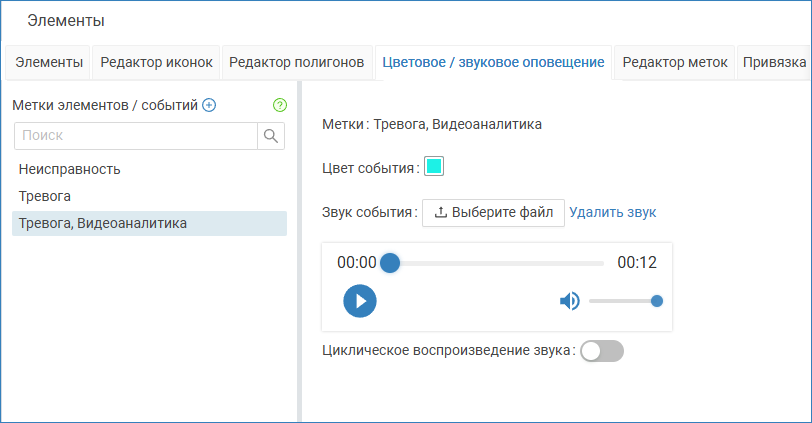
Task: Click the search magnifier icon
Action: tap(271, 136)
